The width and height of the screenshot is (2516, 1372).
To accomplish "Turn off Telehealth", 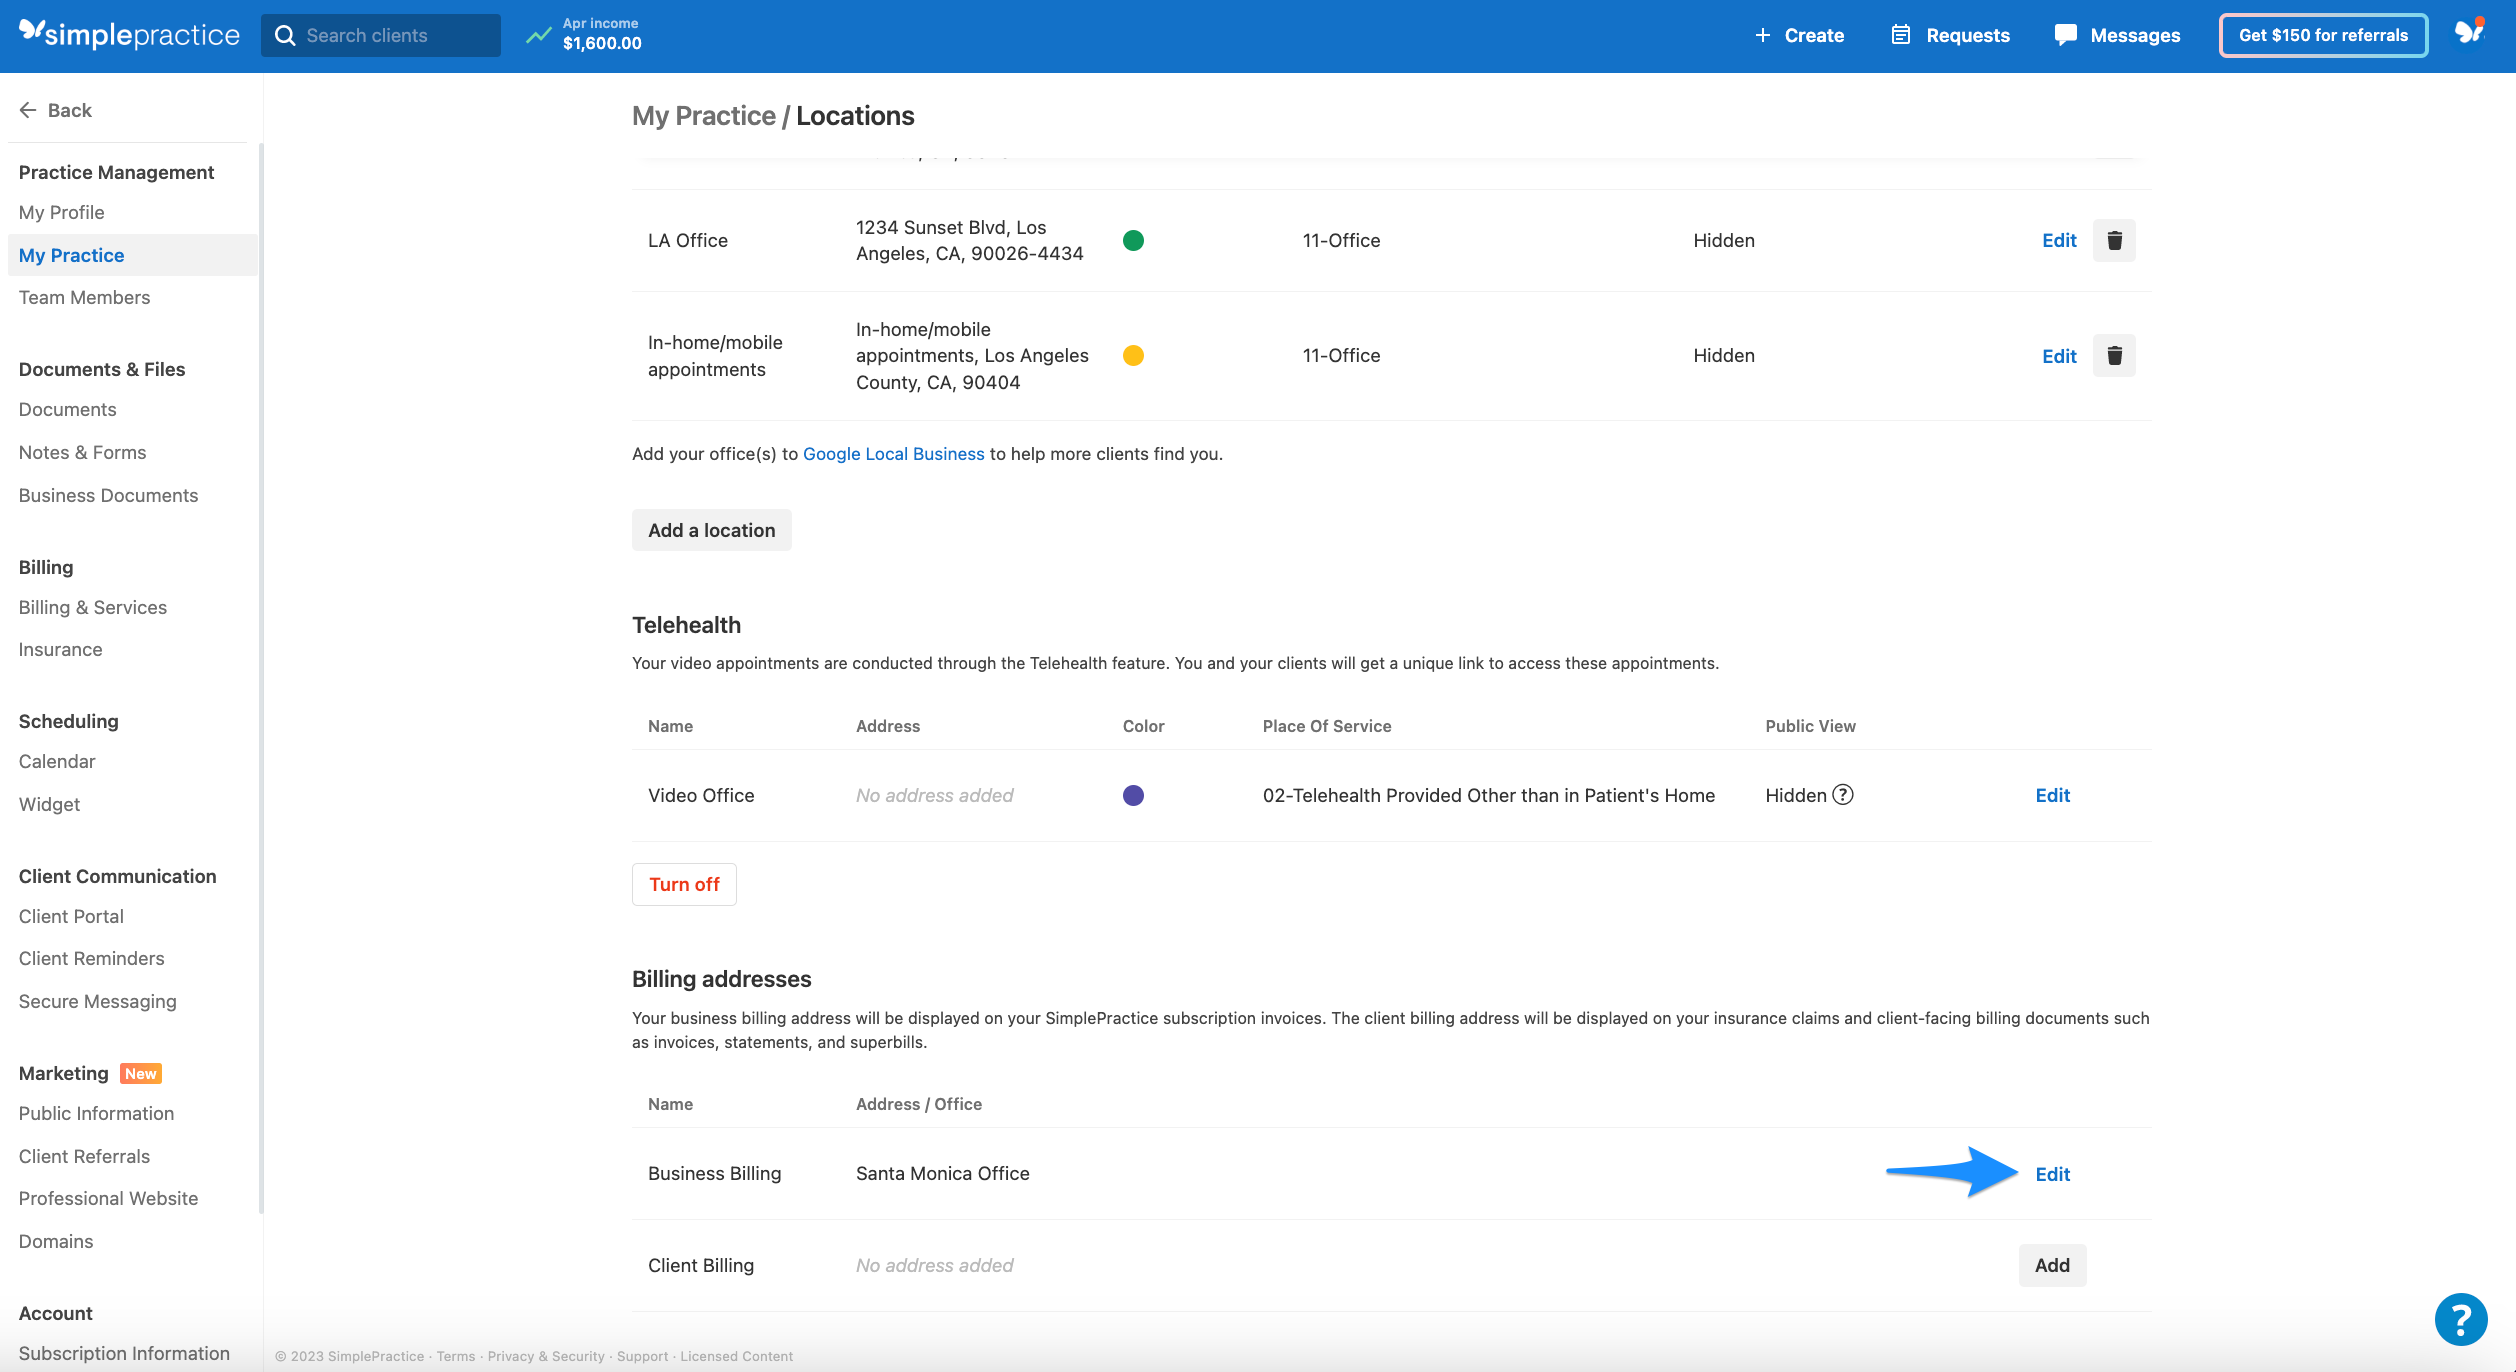I will (x=684, y=884).
